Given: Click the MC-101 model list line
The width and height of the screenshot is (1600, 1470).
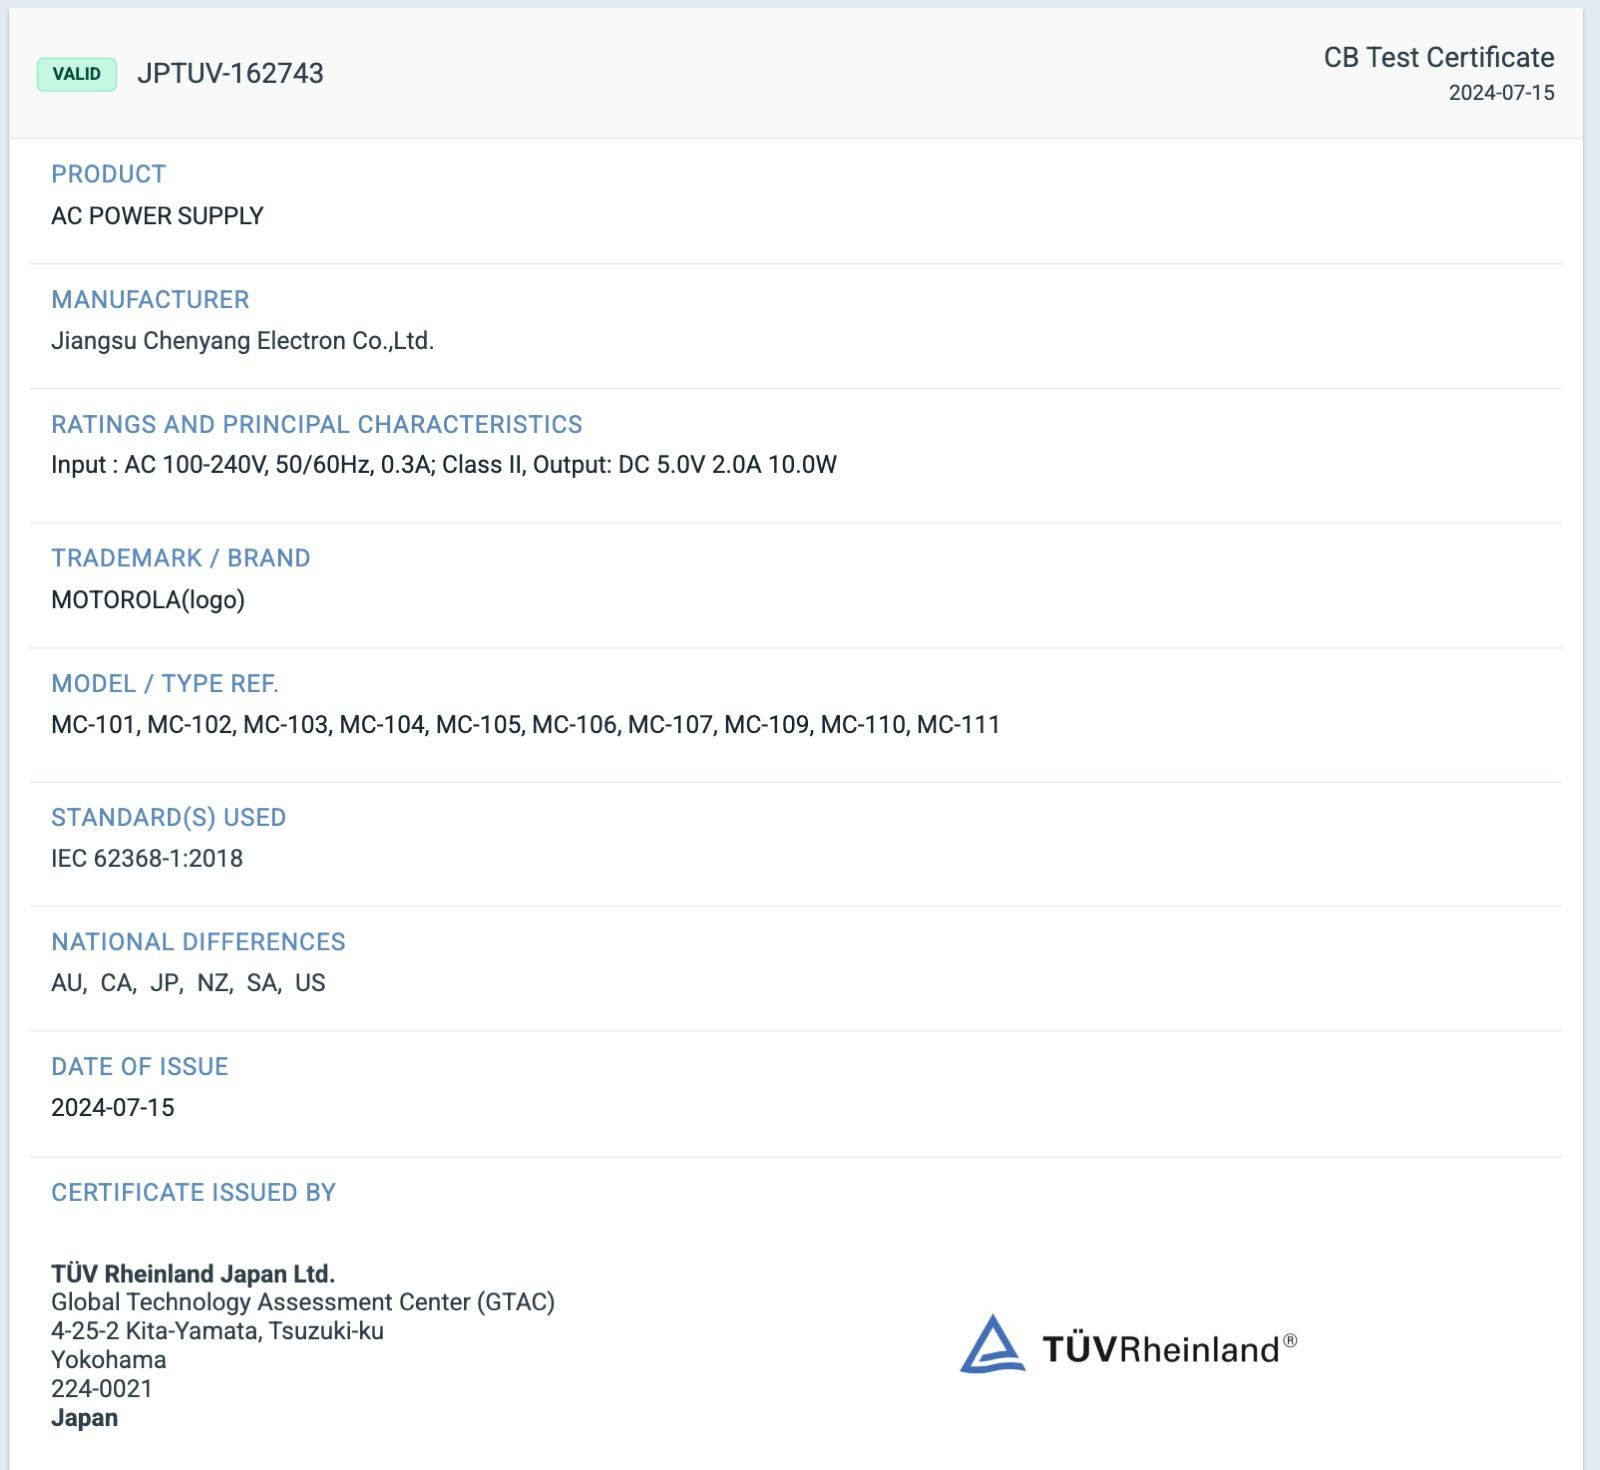Looking at the screenshot, I should (525, 725).
